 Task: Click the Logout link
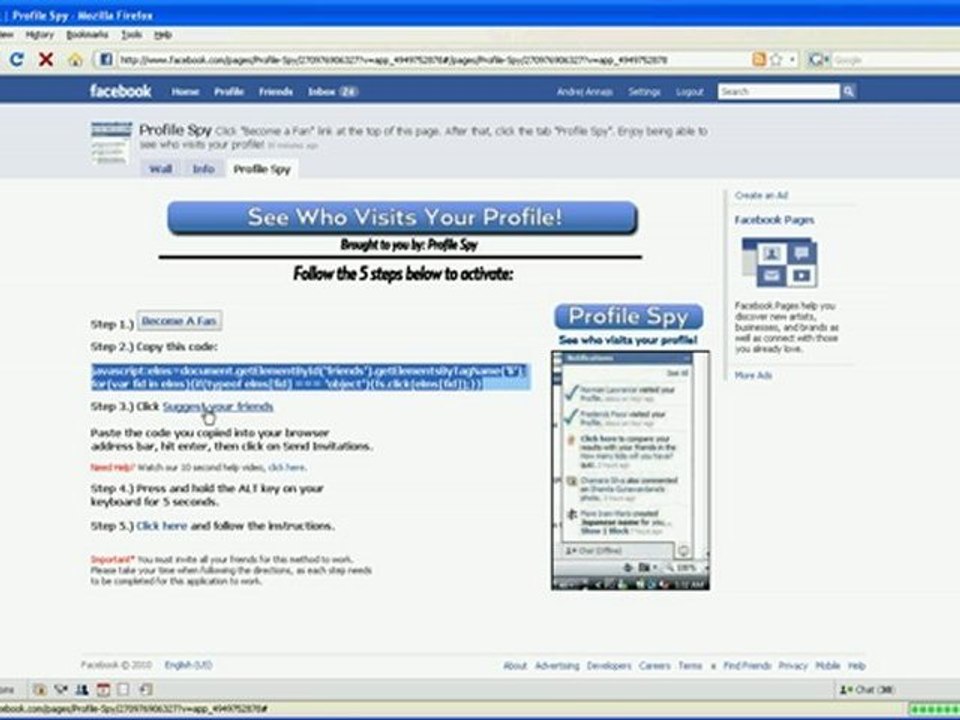[689, 92]
